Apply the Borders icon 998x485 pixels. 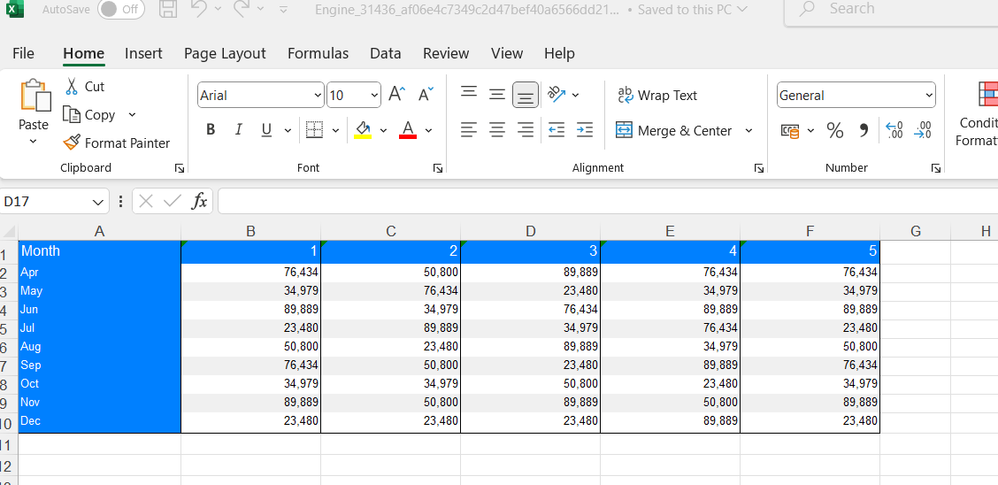pos(314,130)
